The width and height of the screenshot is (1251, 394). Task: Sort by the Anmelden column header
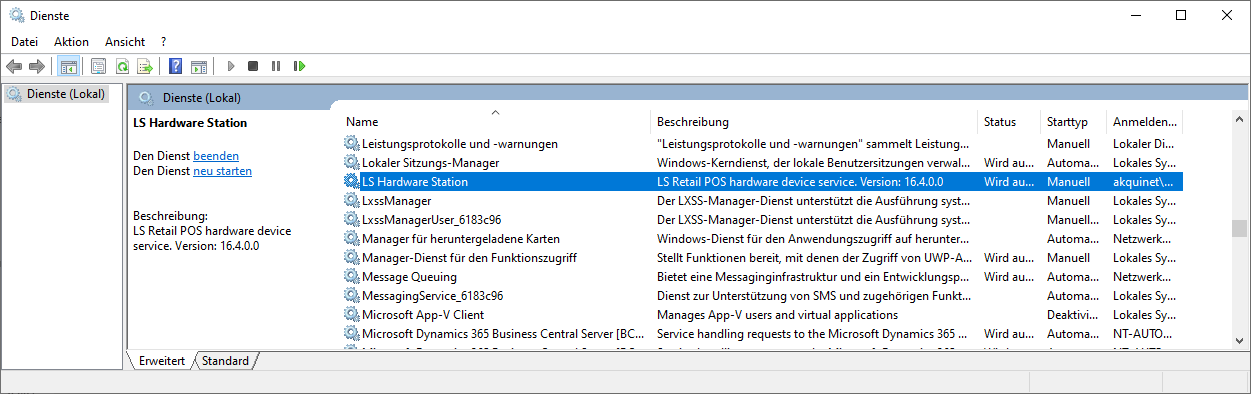point(1144,122)
